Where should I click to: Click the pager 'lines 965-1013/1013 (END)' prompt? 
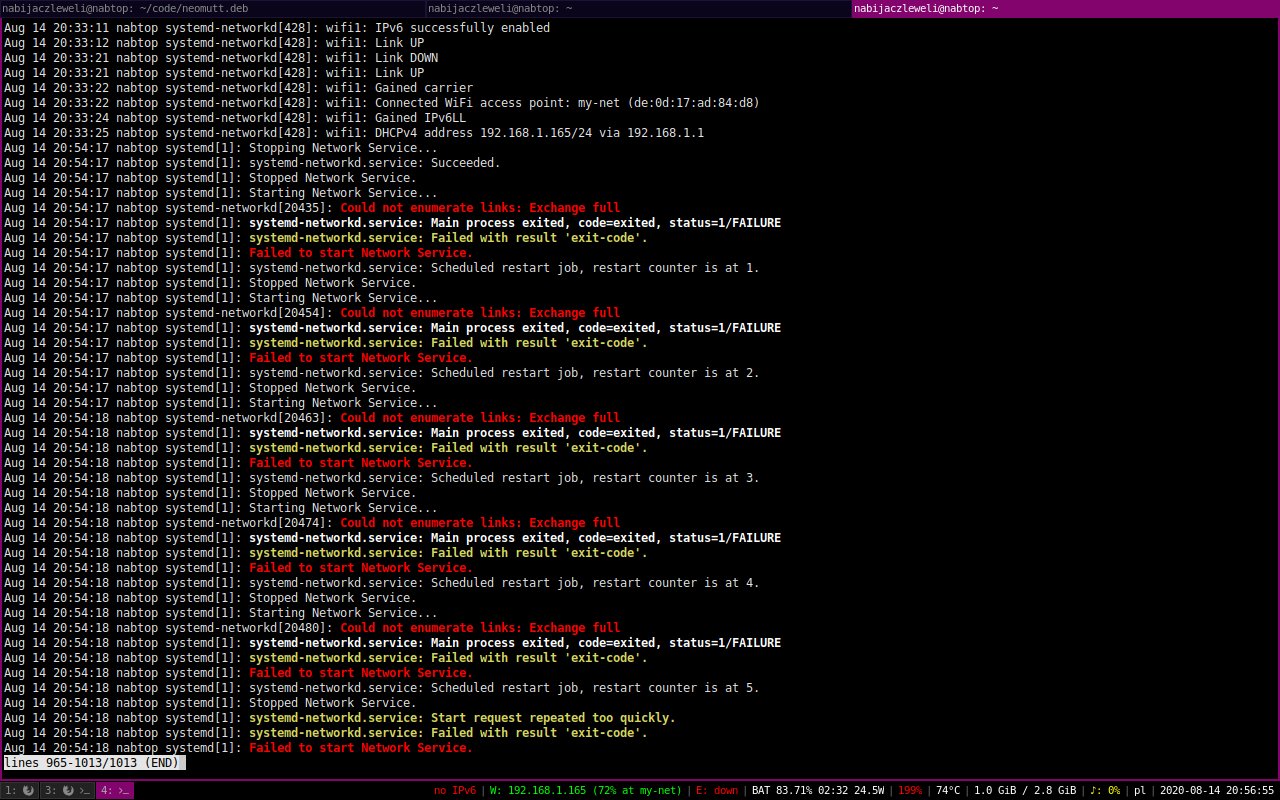coord(93,763)
